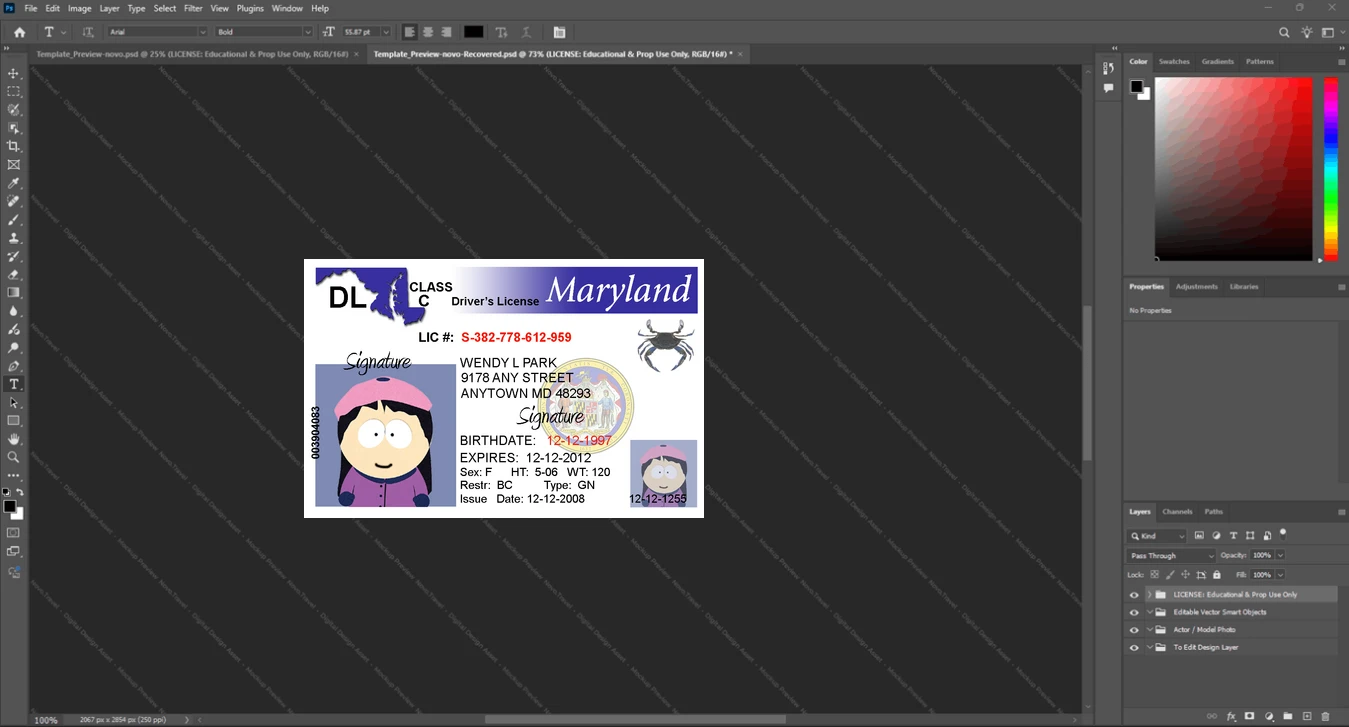Select the Hand tool
The image size is (1349, 727).
click(x=14, y=438)
